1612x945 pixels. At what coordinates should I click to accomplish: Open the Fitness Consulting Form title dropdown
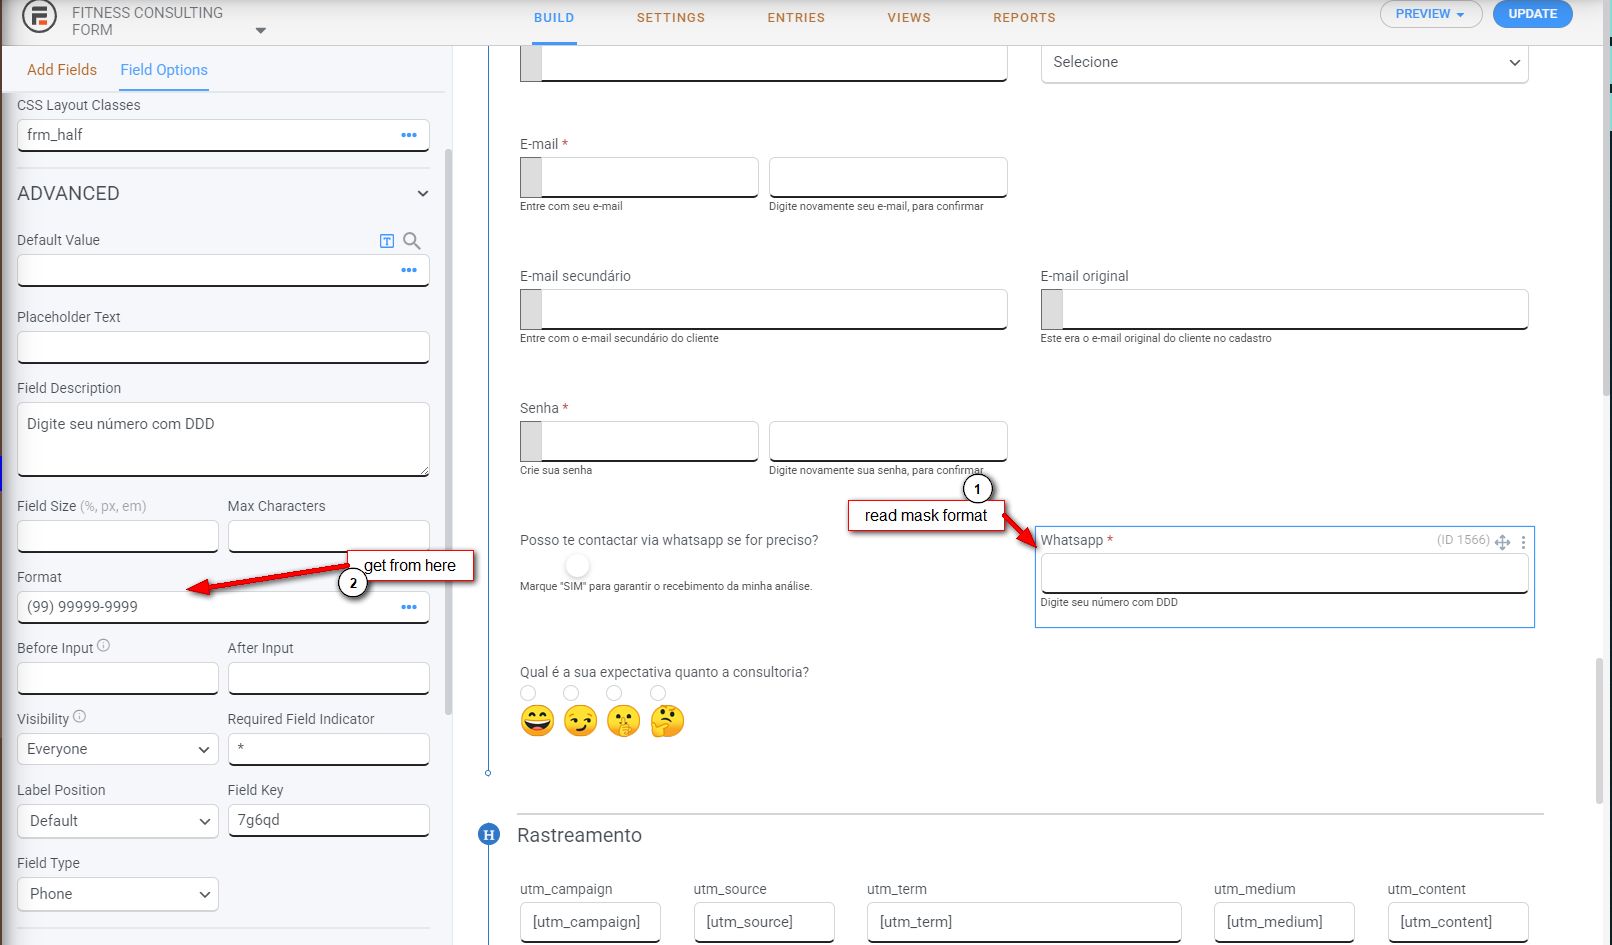[261, 31]
